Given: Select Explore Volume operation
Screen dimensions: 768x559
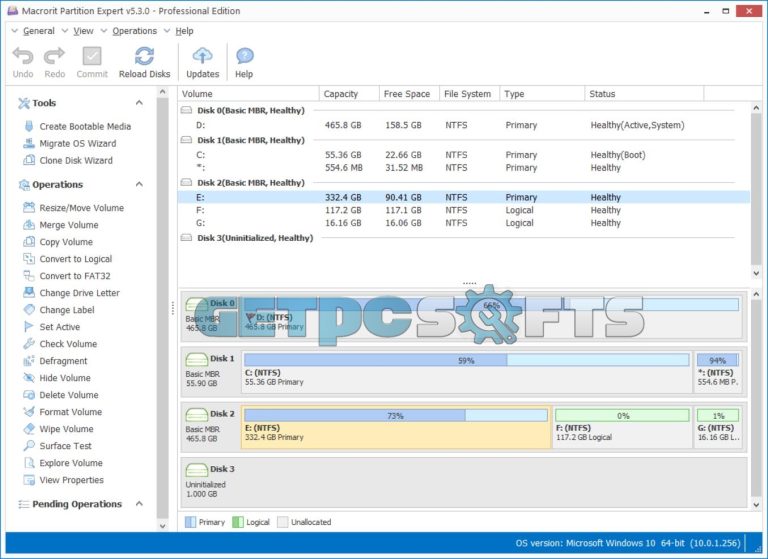Looking at the screenshot, I should [x=63, y=463].
